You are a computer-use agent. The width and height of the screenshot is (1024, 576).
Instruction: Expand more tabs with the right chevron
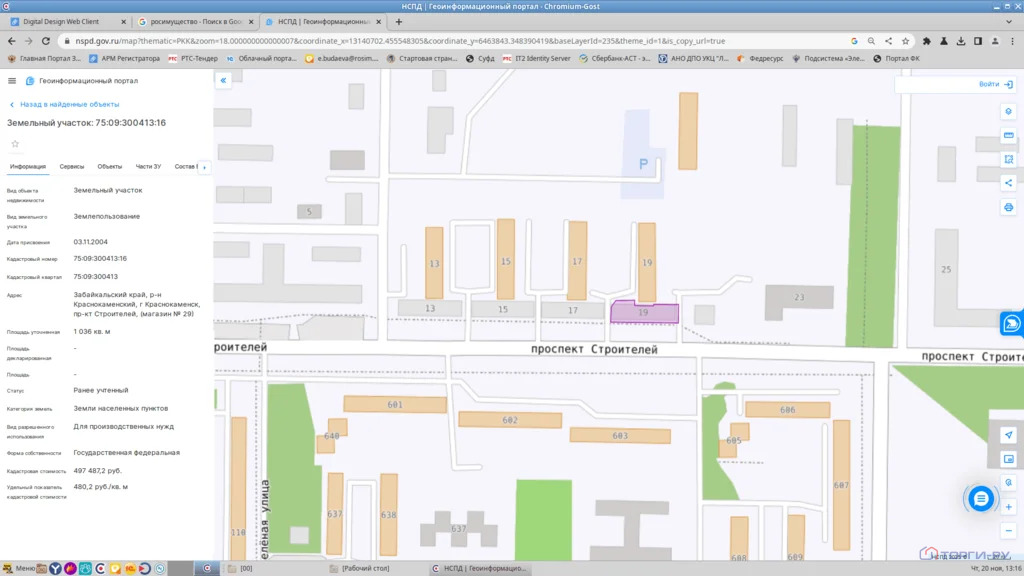(204, 167)
